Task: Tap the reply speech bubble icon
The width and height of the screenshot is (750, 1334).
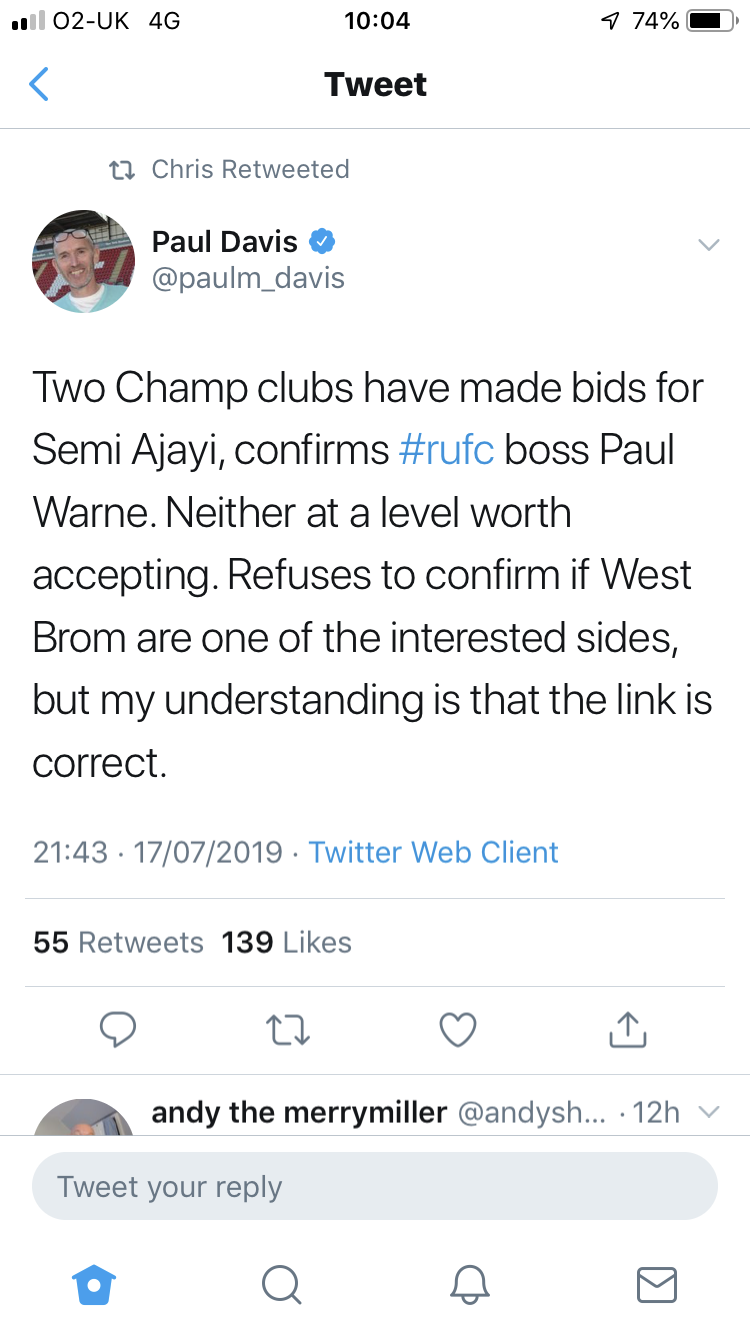Action: [x=119, y=1029]
